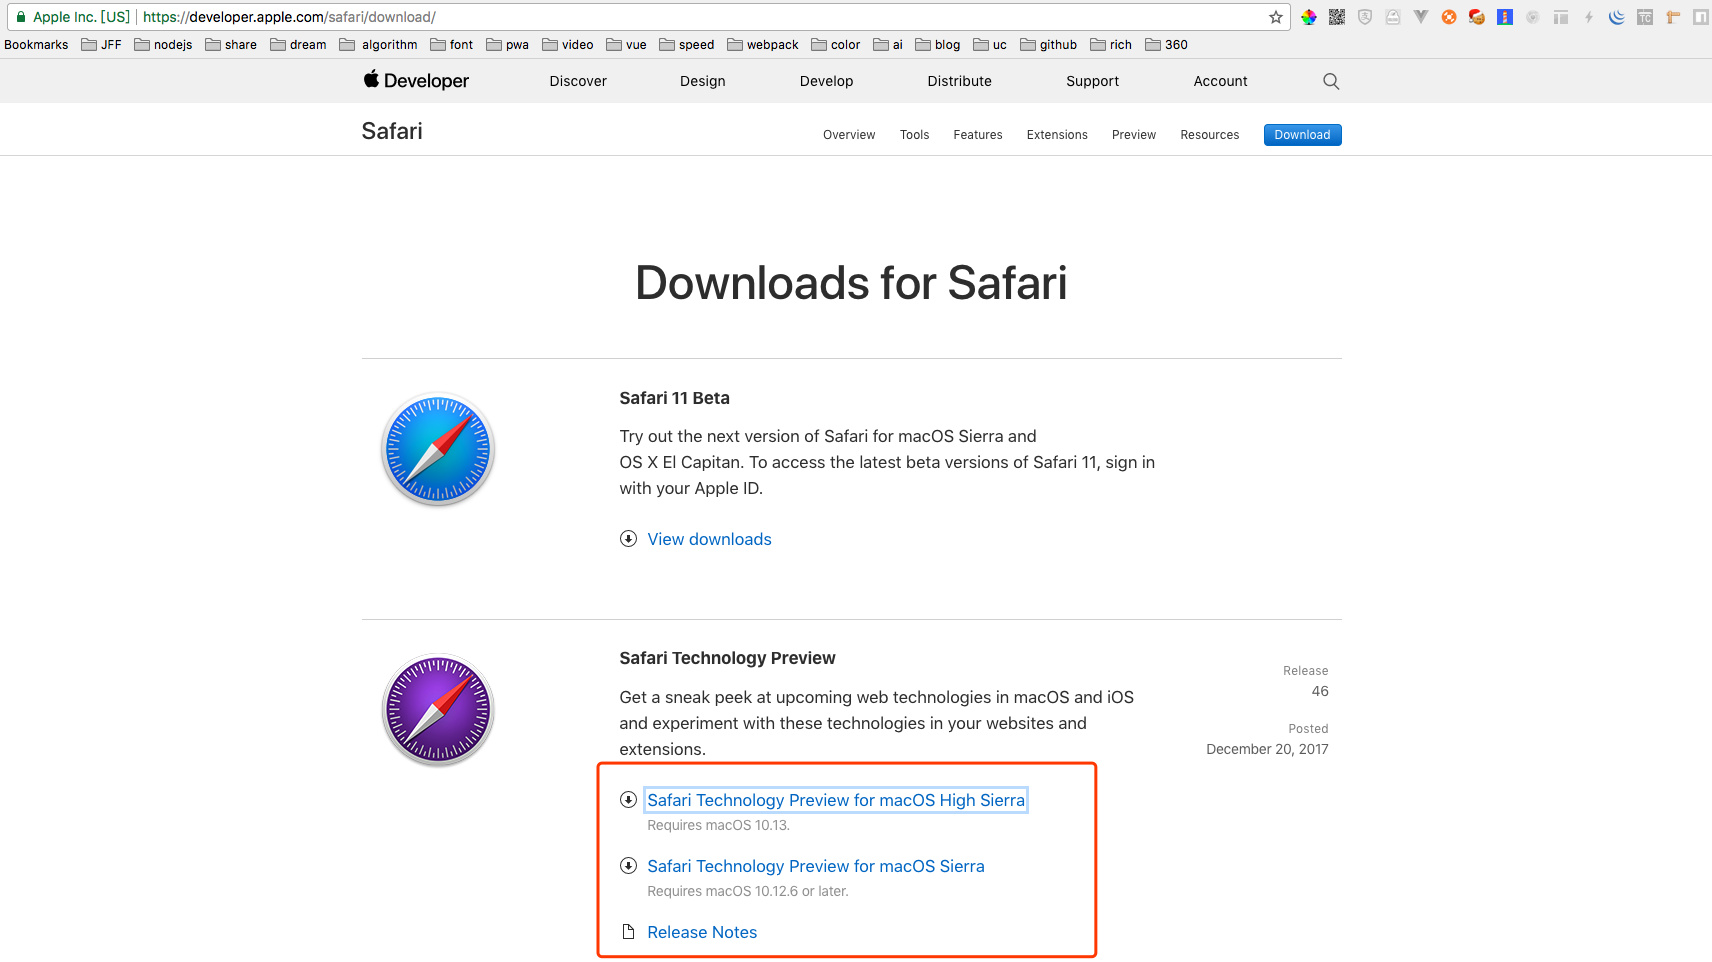
Task: Open the color wheel extension
Action: tap(1309, 17)
